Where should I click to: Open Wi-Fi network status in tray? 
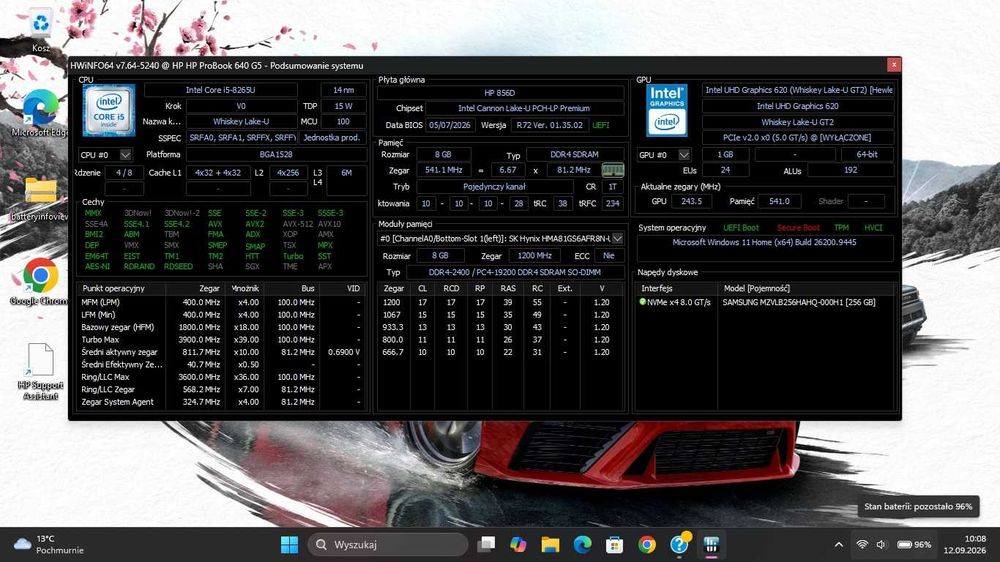click(862, 545)
